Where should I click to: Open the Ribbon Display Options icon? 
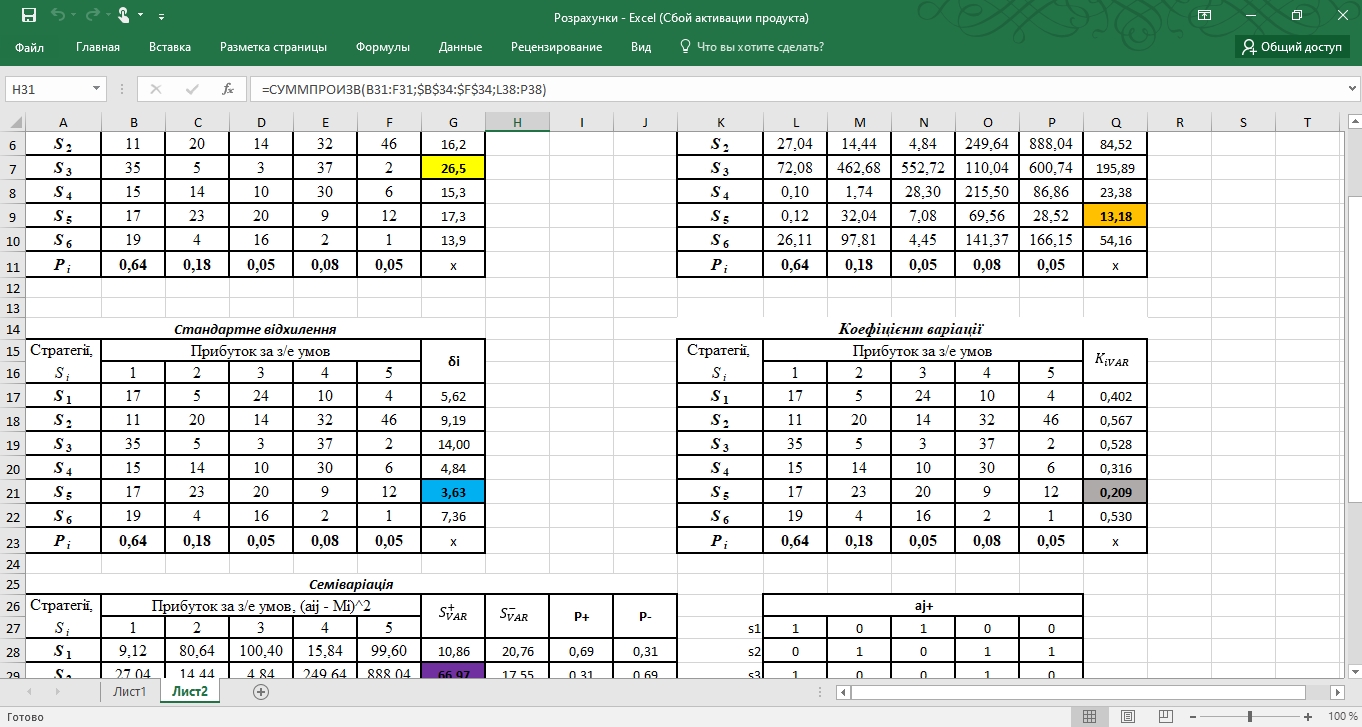1206,16
